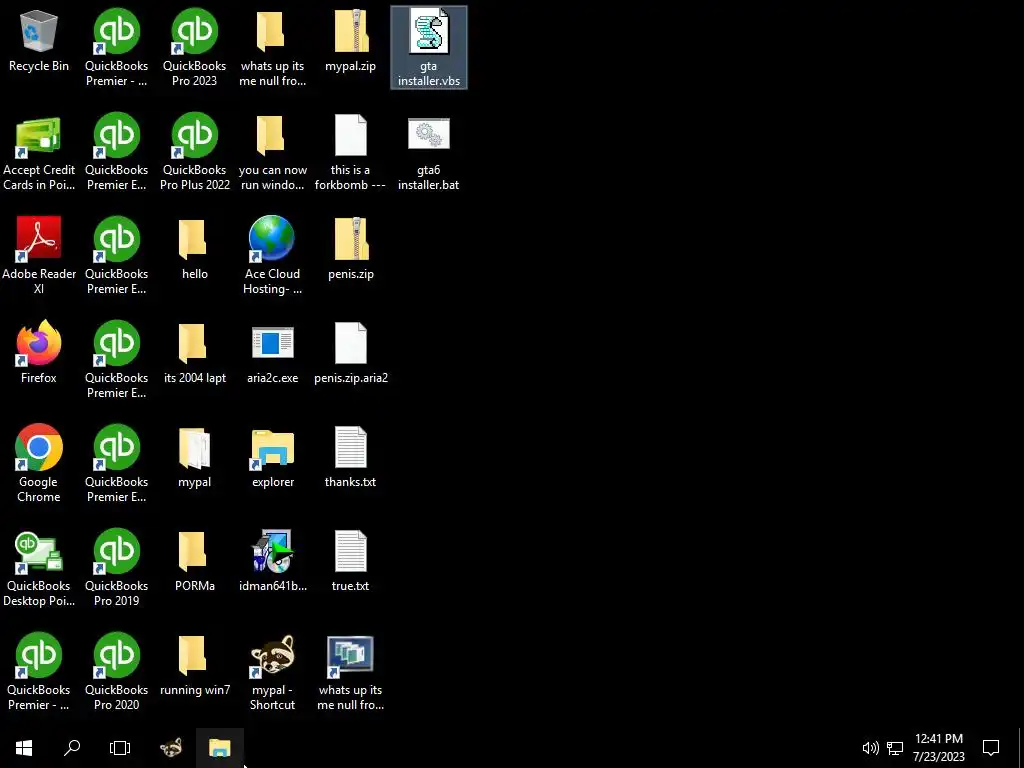1024x768 pixels.
Task: Click the 12:41 PM taskbar clock
Action: [938, 748]
